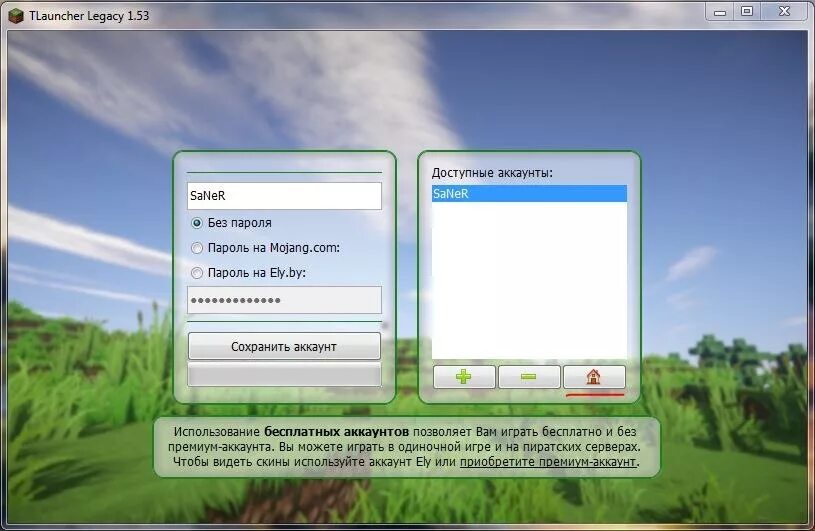
Task: Close the TLauncher Legacy window
Action: pos(784,11)
